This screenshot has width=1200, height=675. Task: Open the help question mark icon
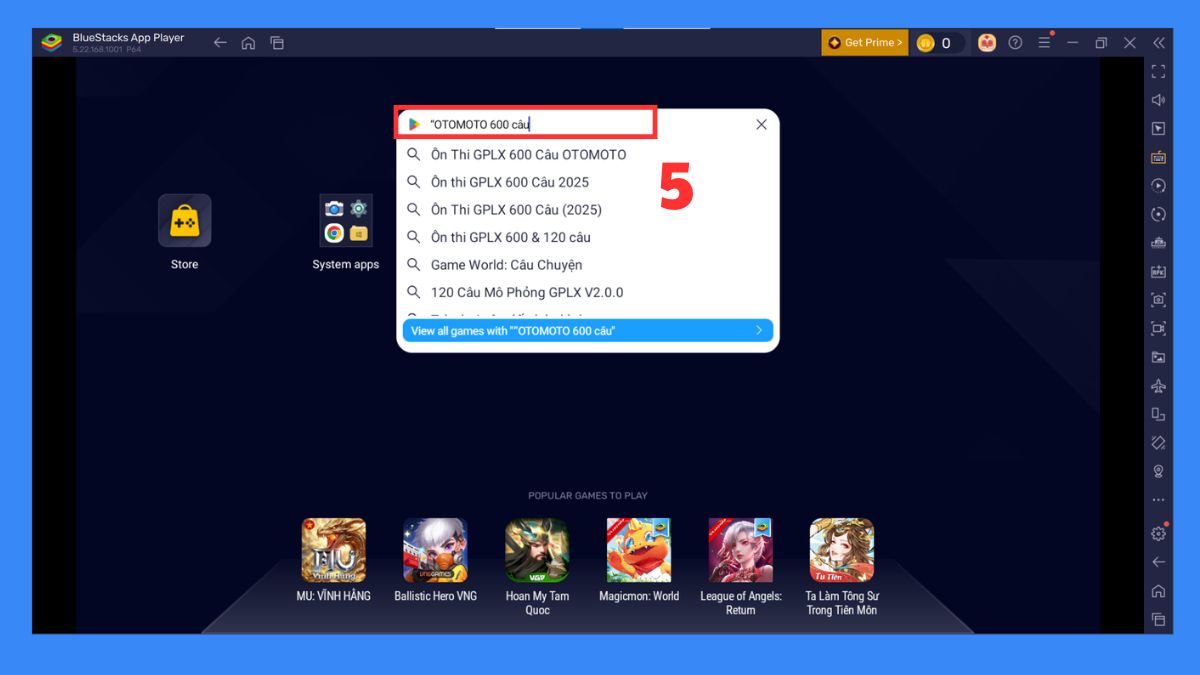click(x=1015, y=43)
